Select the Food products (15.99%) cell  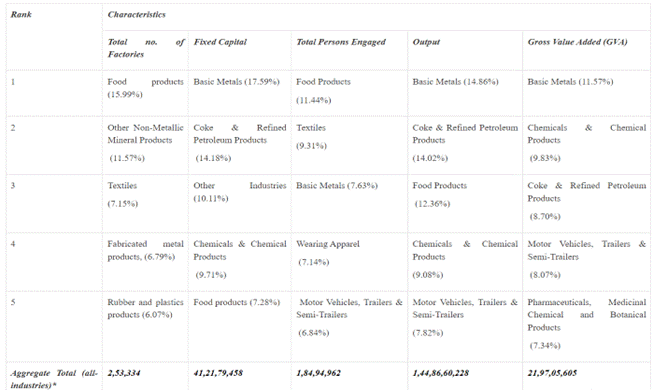[145, 88]
